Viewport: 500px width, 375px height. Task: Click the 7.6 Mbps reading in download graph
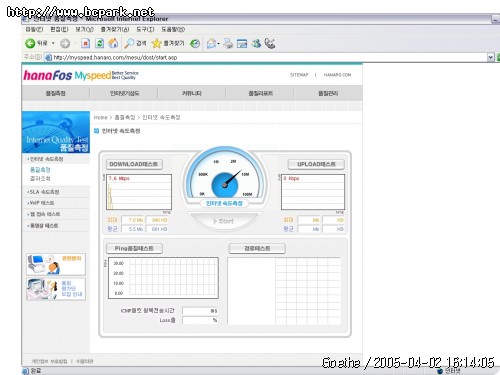[119, 179]
